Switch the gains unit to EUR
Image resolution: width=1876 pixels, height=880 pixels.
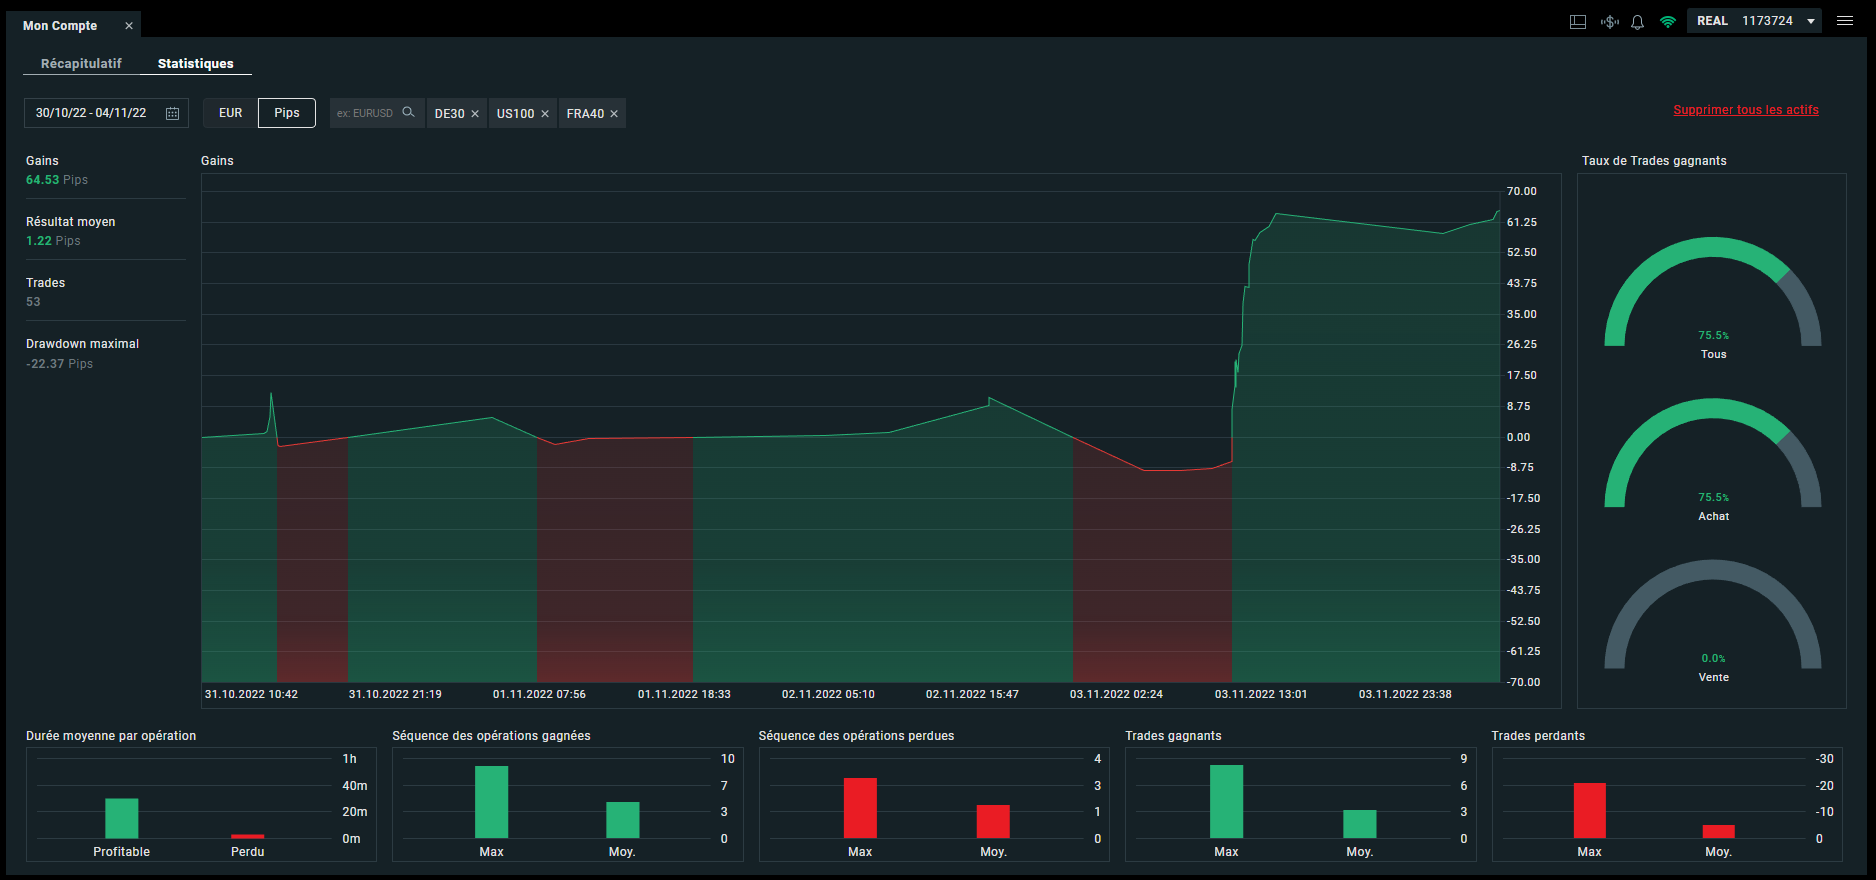[231, 113]
